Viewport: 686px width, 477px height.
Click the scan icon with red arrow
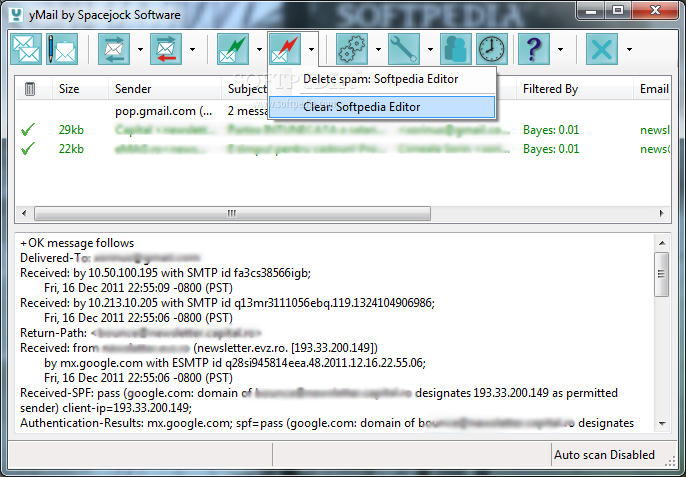point(166,49)
